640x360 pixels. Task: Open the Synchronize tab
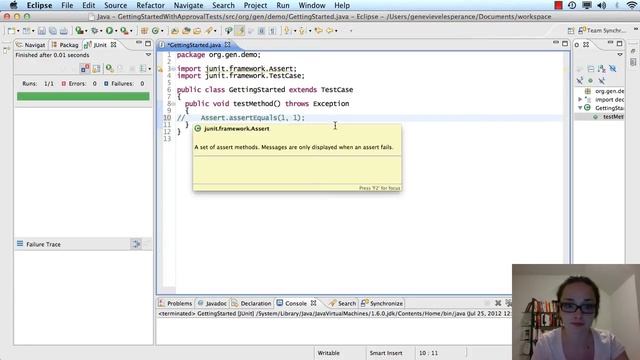[382, 303]
